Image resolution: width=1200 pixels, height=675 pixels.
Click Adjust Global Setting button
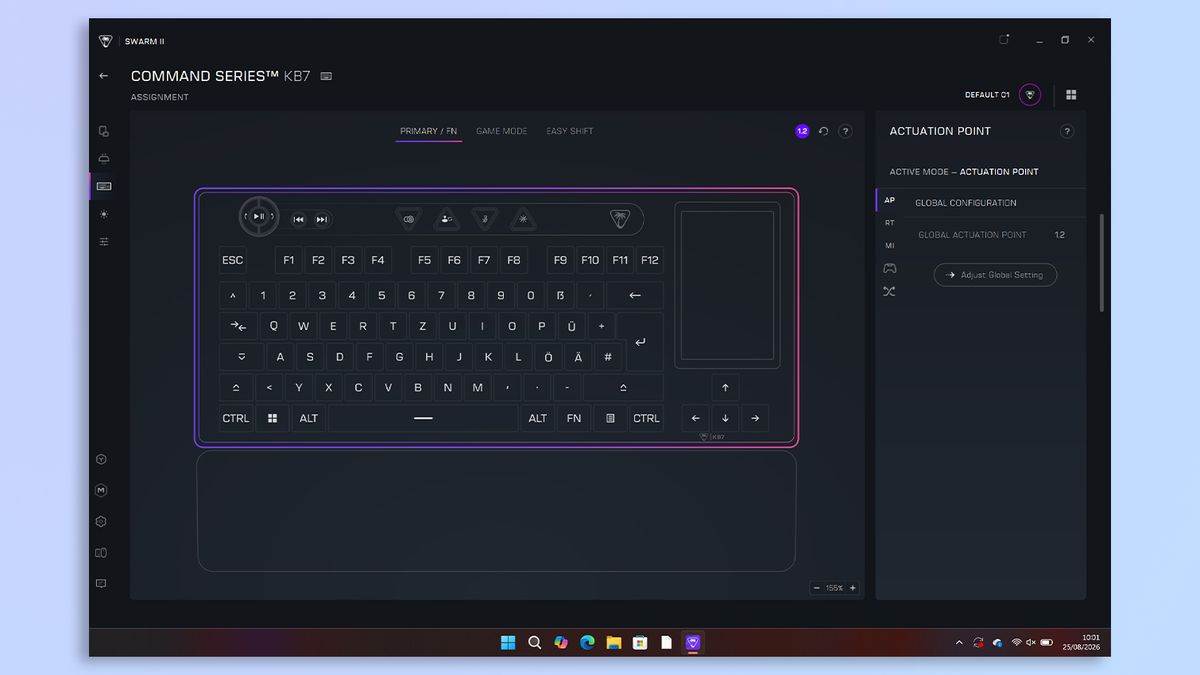point(995,275)
